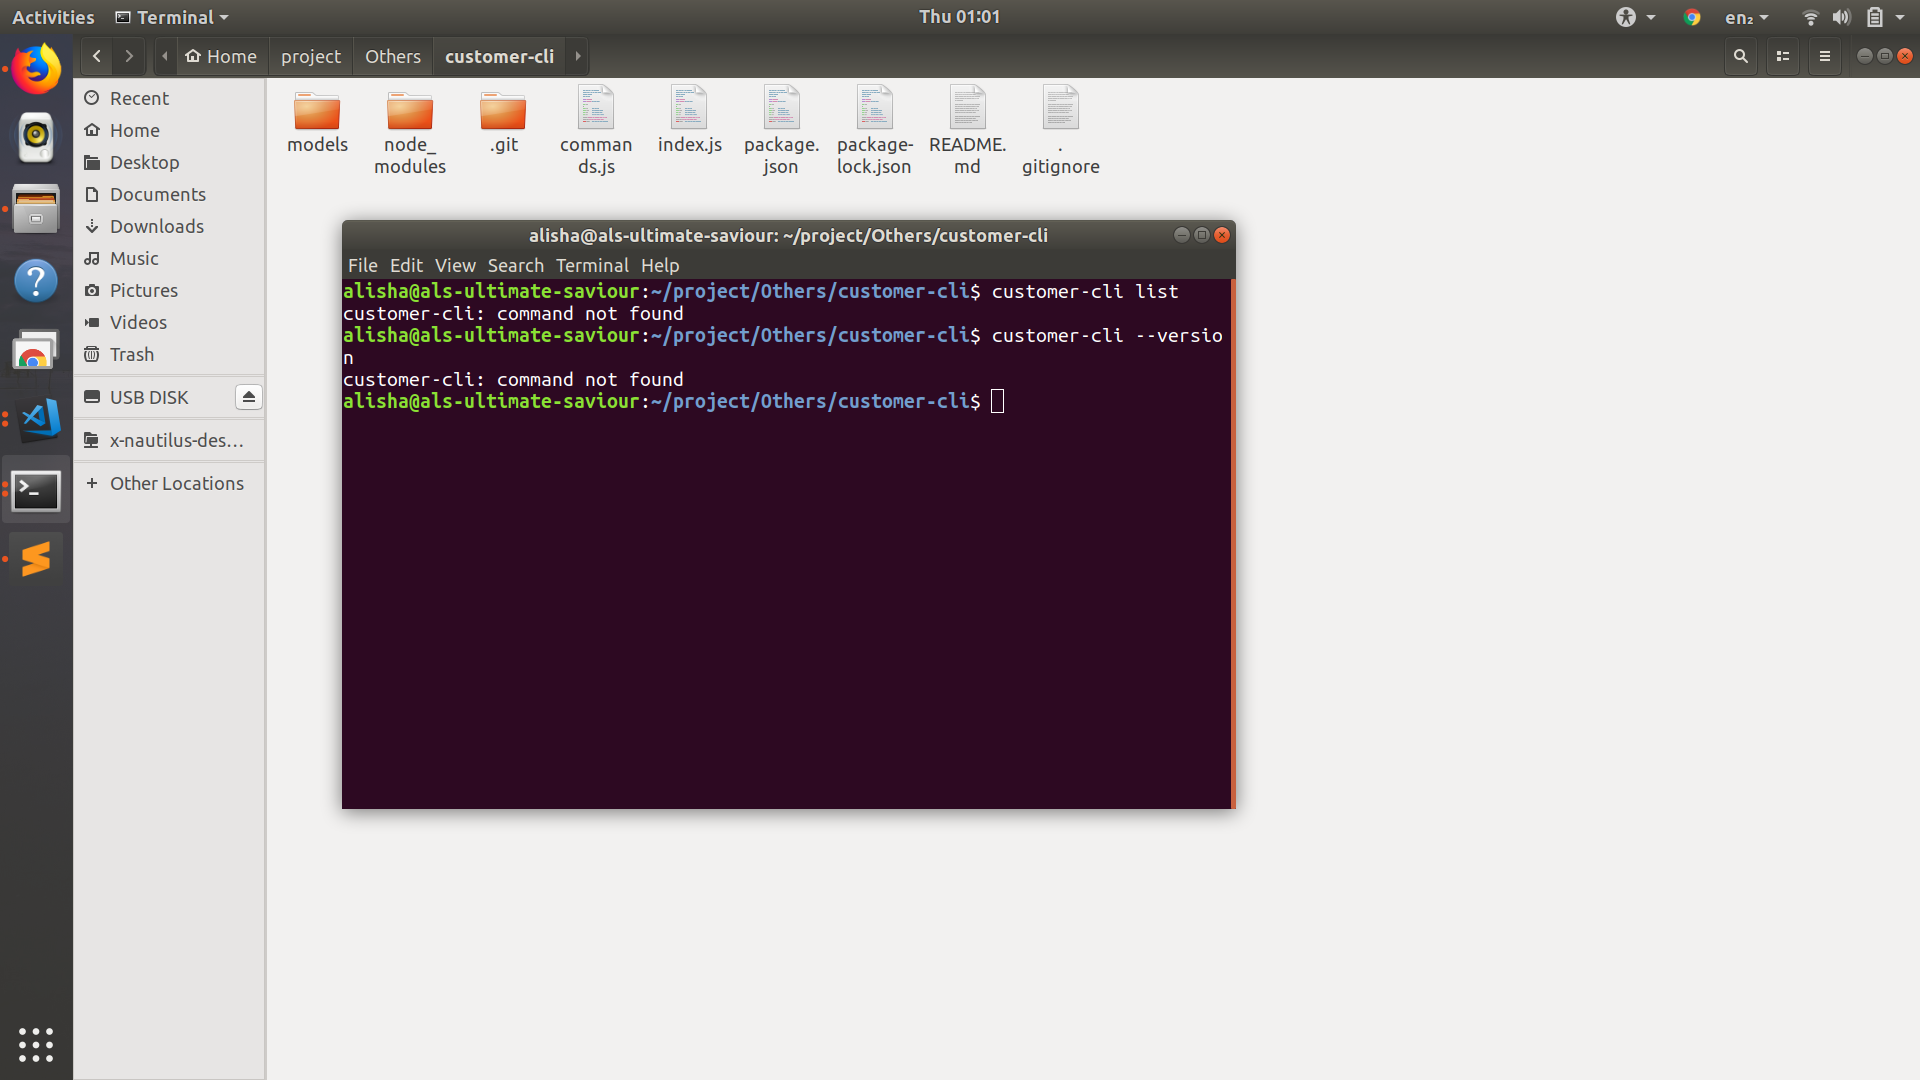Switch to the Others breadcrumb tab
Screen dimensions: 1920x1080
392,56
